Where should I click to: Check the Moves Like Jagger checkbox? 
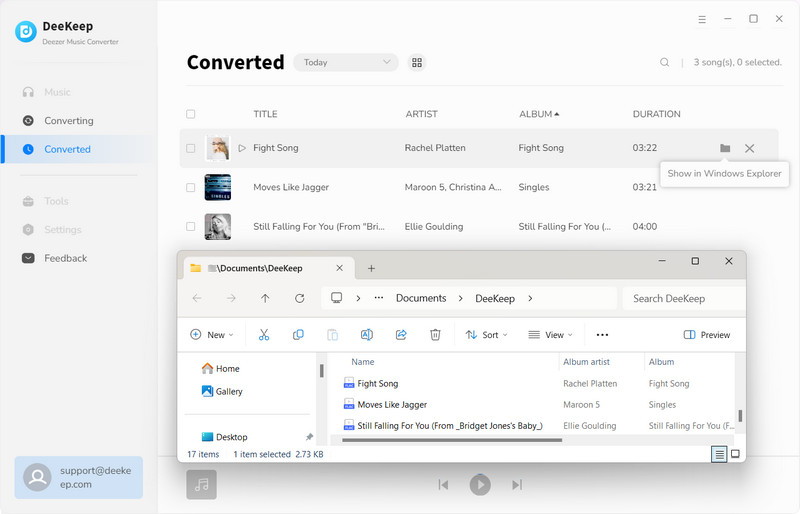click(190, 187)
